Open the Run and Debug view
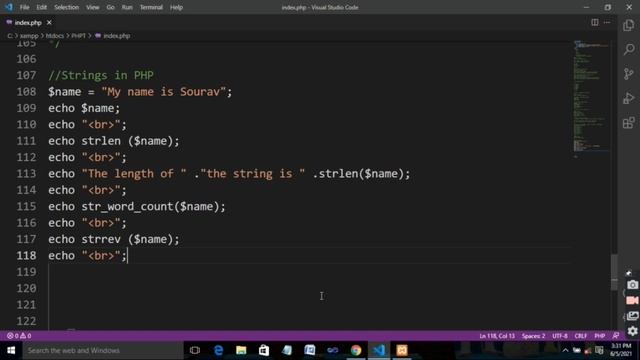Image resolution: width=640 pixels, height=360 pixels. point(629,98)
